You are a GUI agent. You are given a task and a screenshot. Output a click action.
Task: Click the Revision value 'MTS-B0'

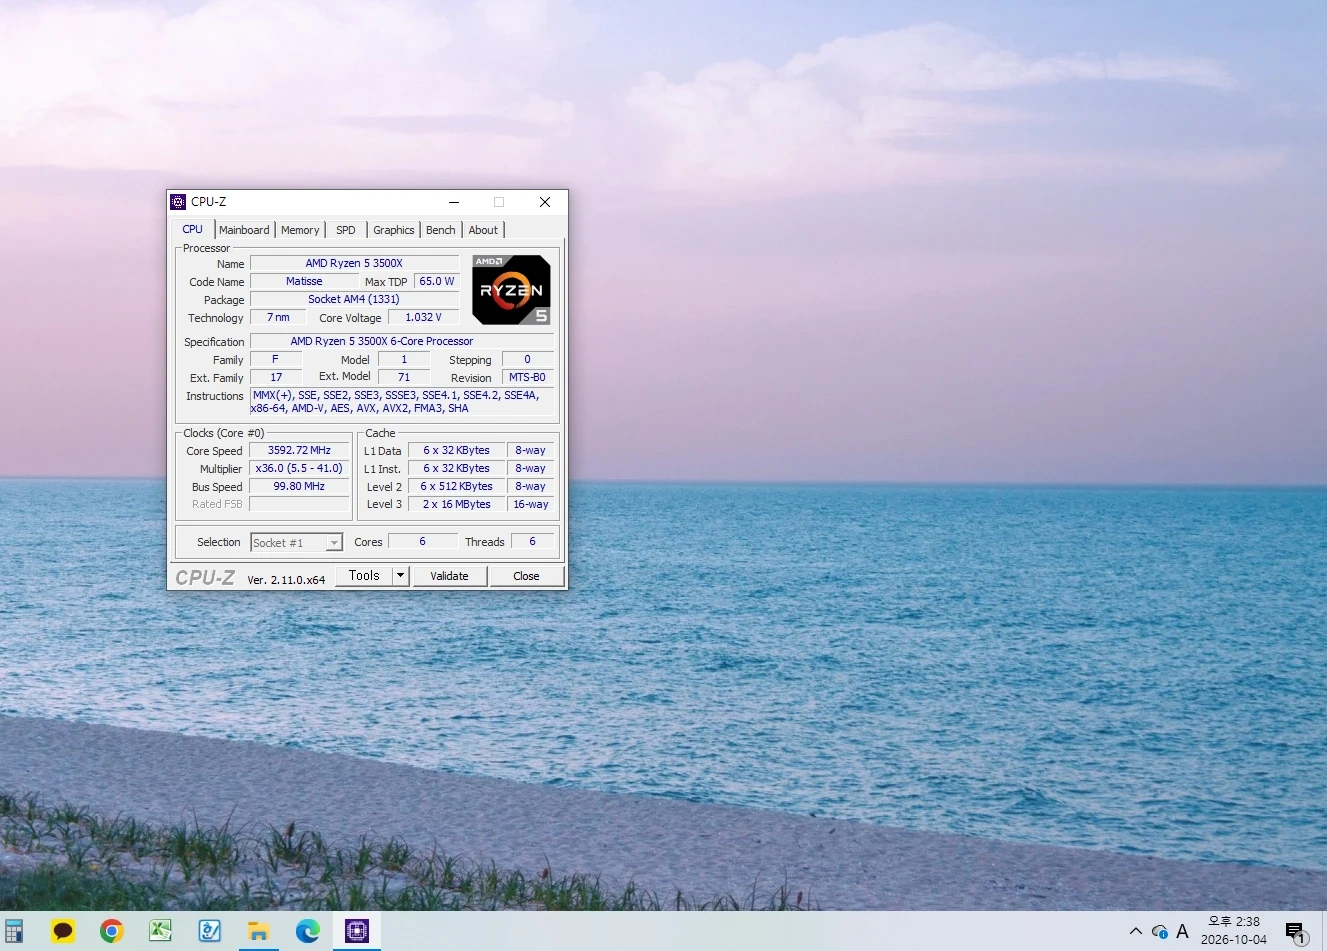[527, 377]
